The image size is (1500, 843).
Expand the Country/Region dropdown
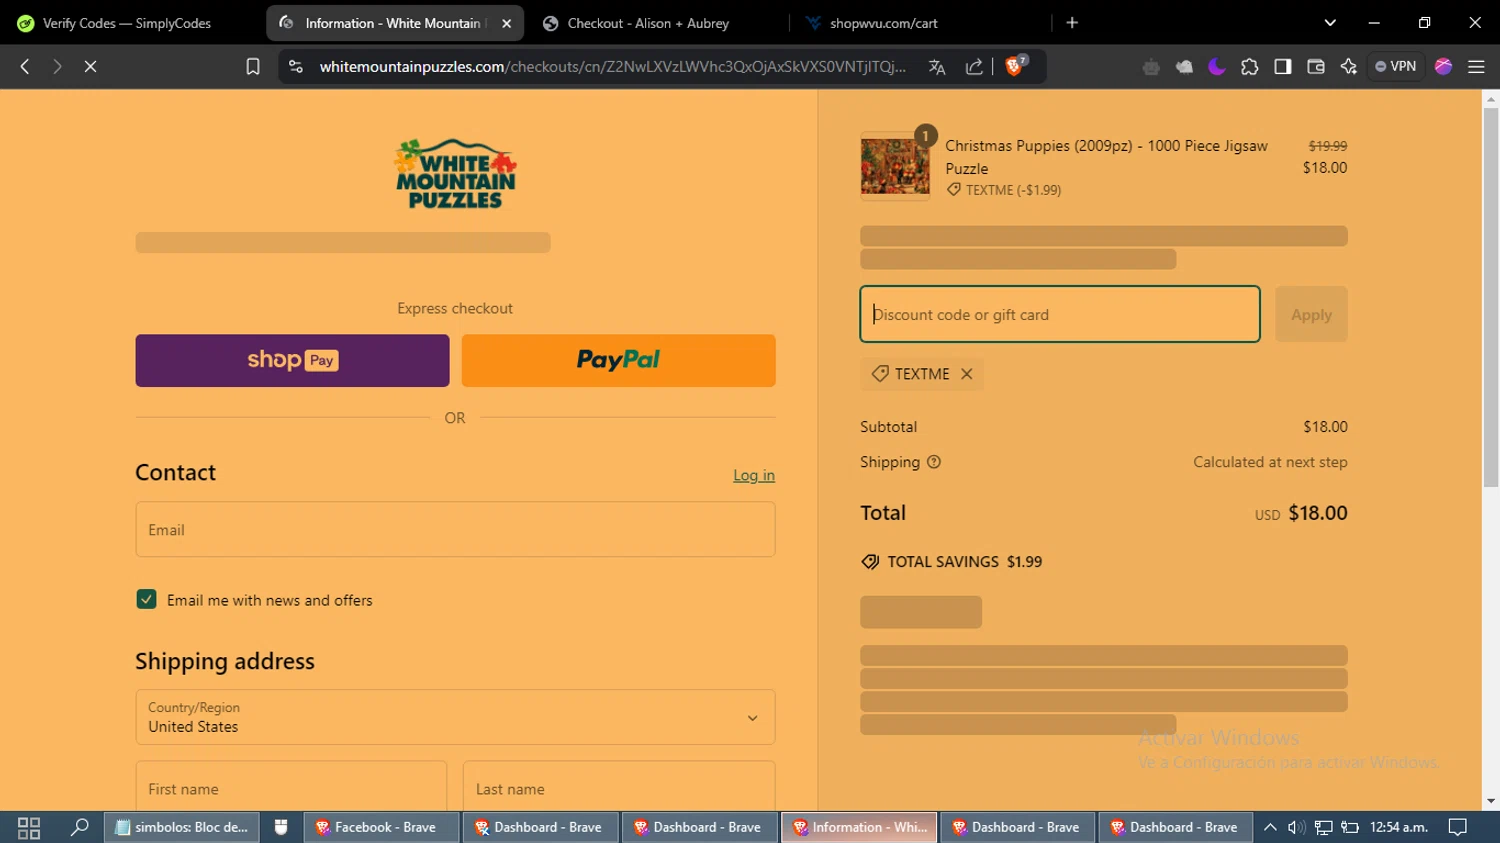tap(455, 717)
